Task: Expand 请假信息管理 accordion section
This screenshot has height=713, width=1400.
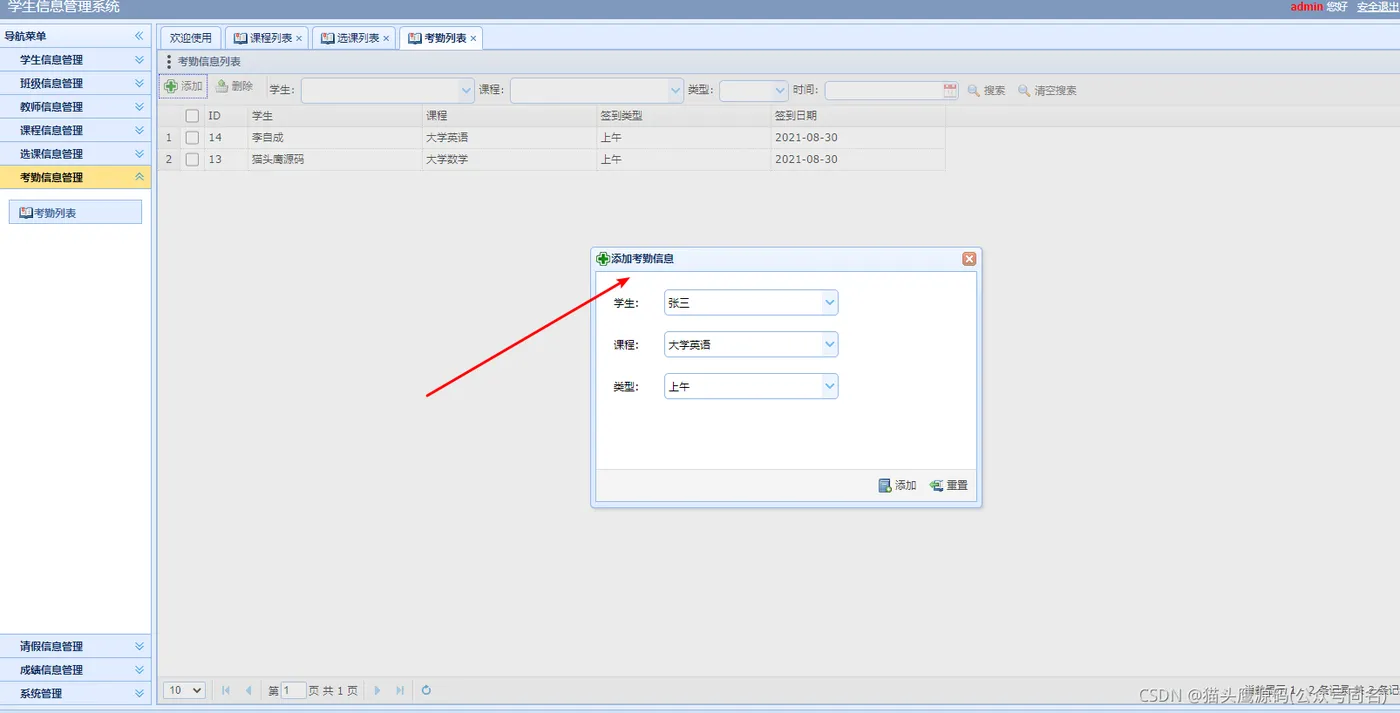Action: pos(76,646)
